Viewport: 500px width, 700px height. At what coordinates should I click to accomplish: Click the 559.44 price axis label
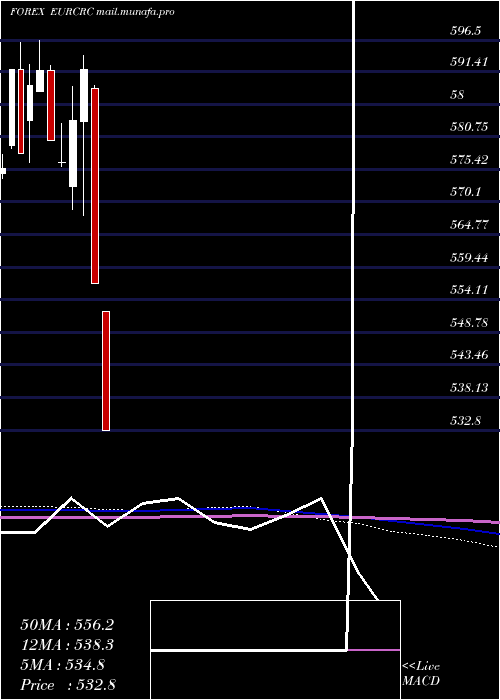pos(468,257)
